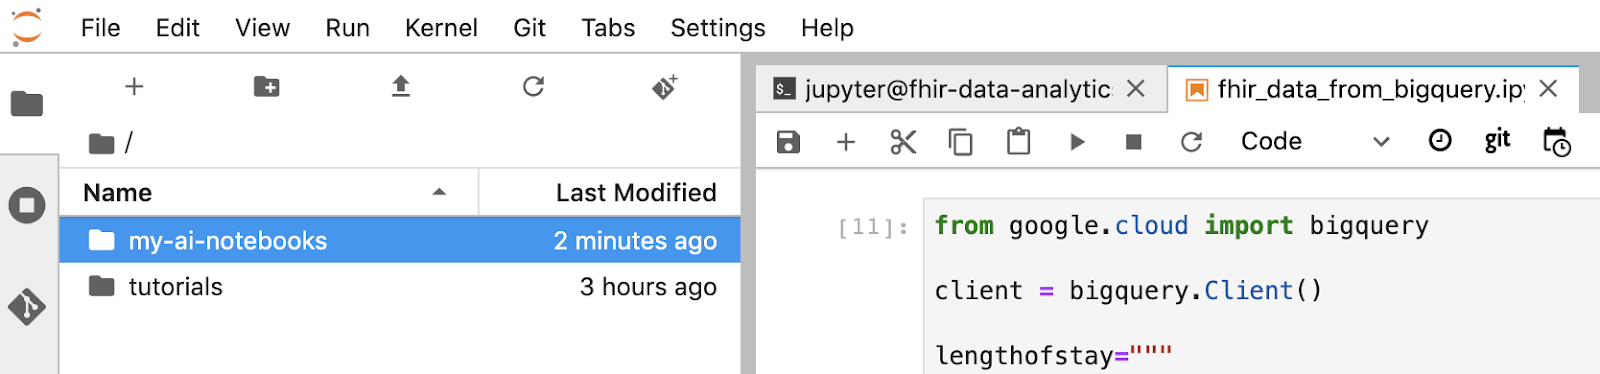Save the notebook with the disk icon
This screenshot has height=374, width=1600.
[x=788, y=142]
